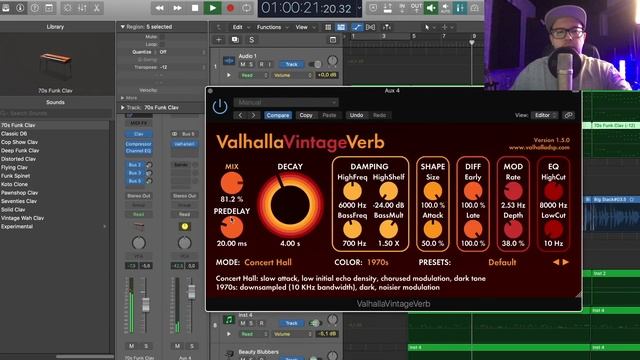This screenshot has height=360, width=640.
Task: Toggle the green Solo-safe speaker button
Action: (431, 8)
